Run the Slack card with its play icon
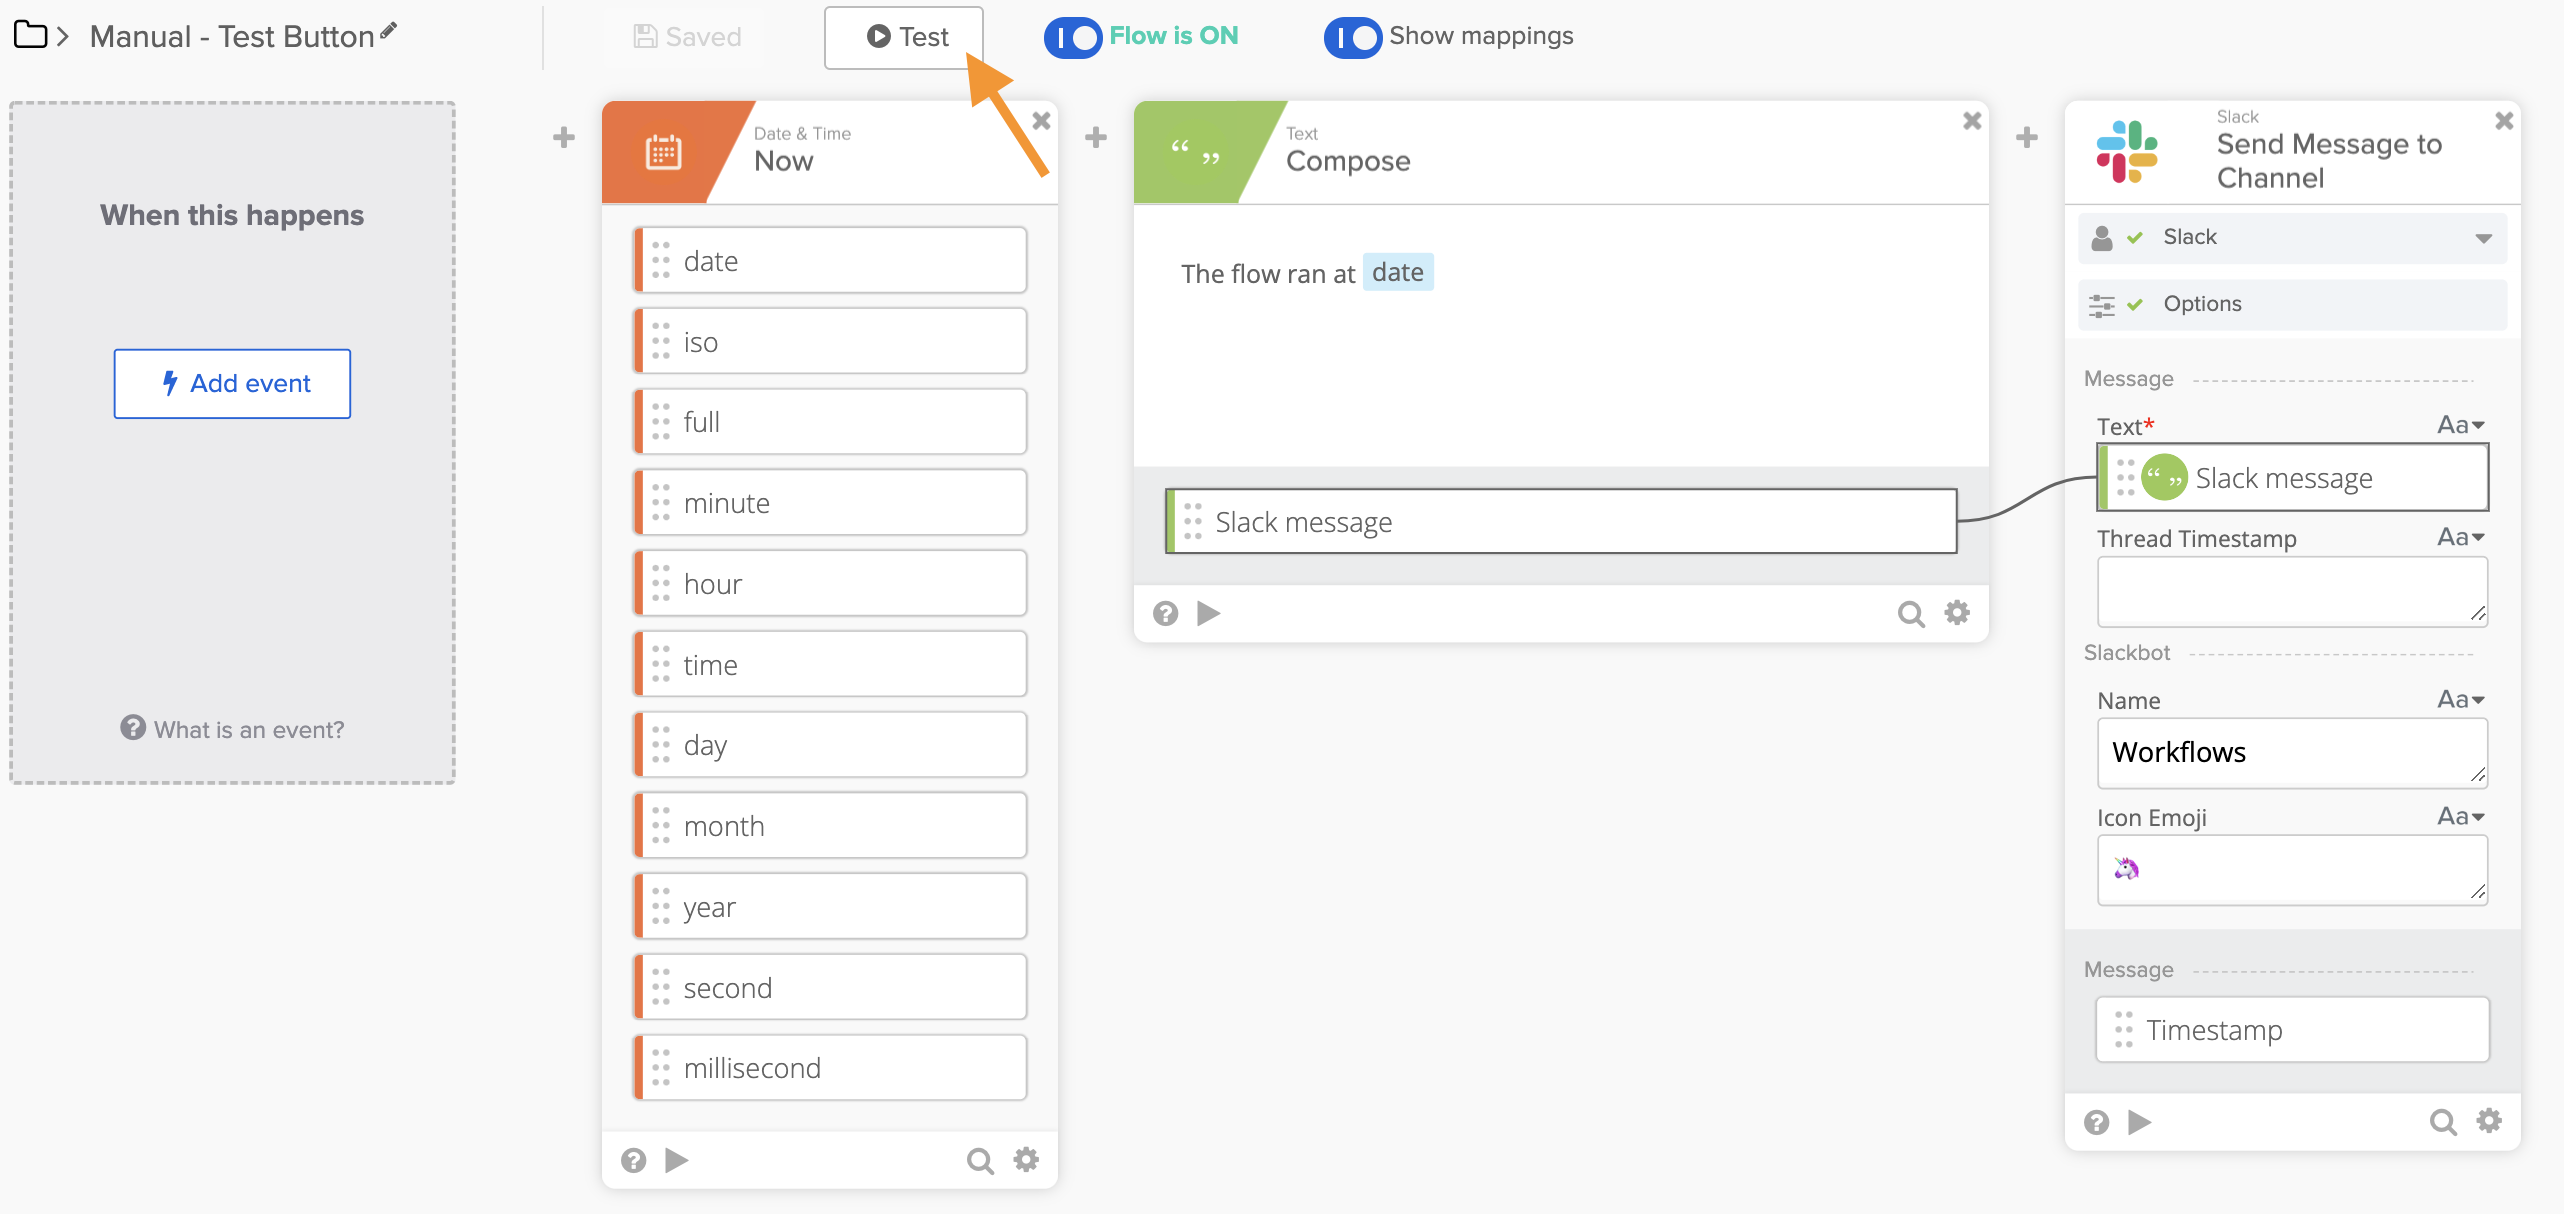2564x1214 pixels. (2139, 1122)
